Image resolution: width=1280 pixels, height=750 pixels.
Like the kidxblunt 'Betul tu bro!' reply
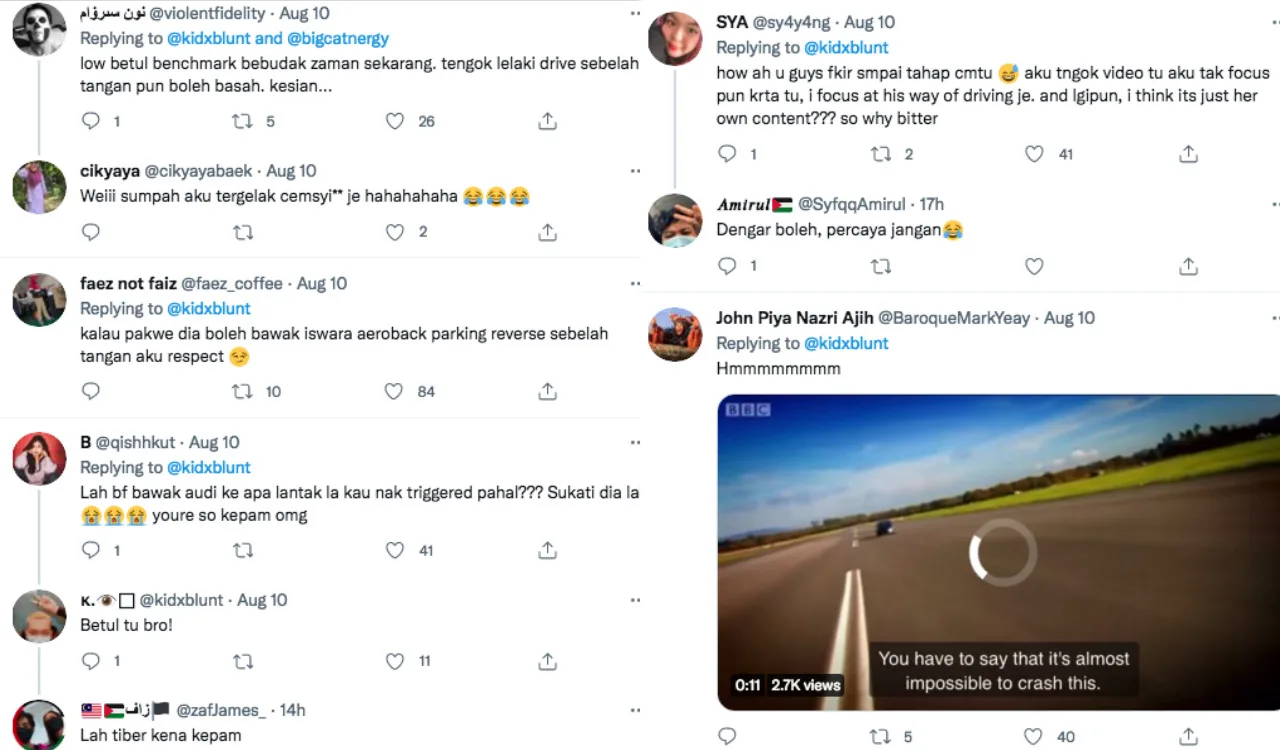(x=395, y=661)
